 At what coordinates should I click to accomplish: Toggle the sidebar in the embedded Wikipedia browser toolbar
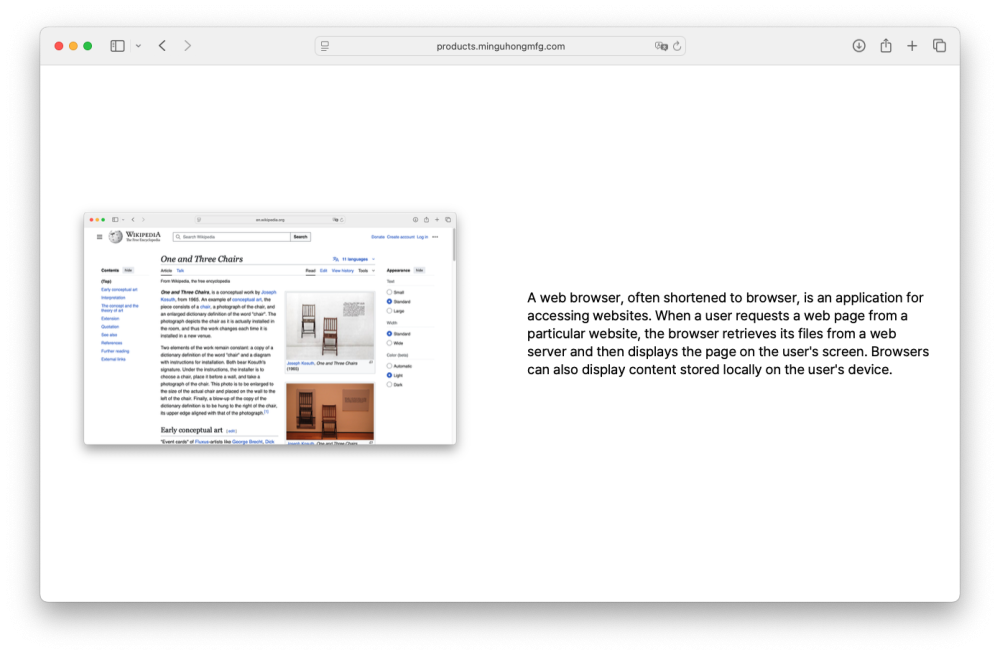115,219
